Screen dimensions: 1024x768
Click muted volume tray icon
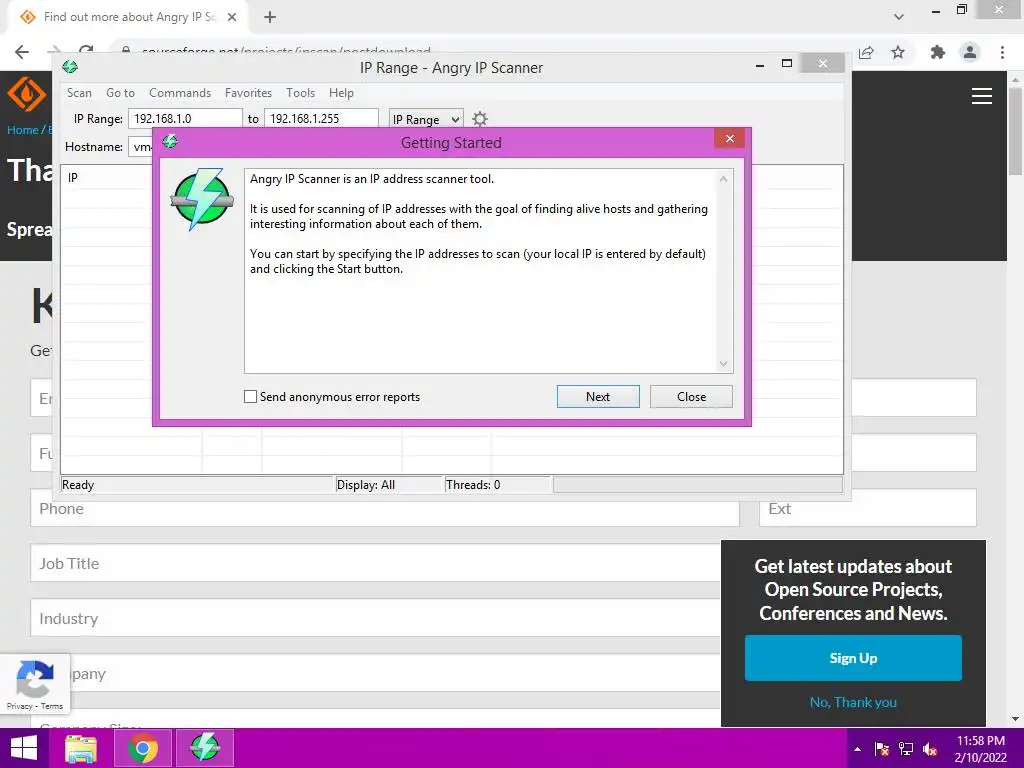point(930,749)
